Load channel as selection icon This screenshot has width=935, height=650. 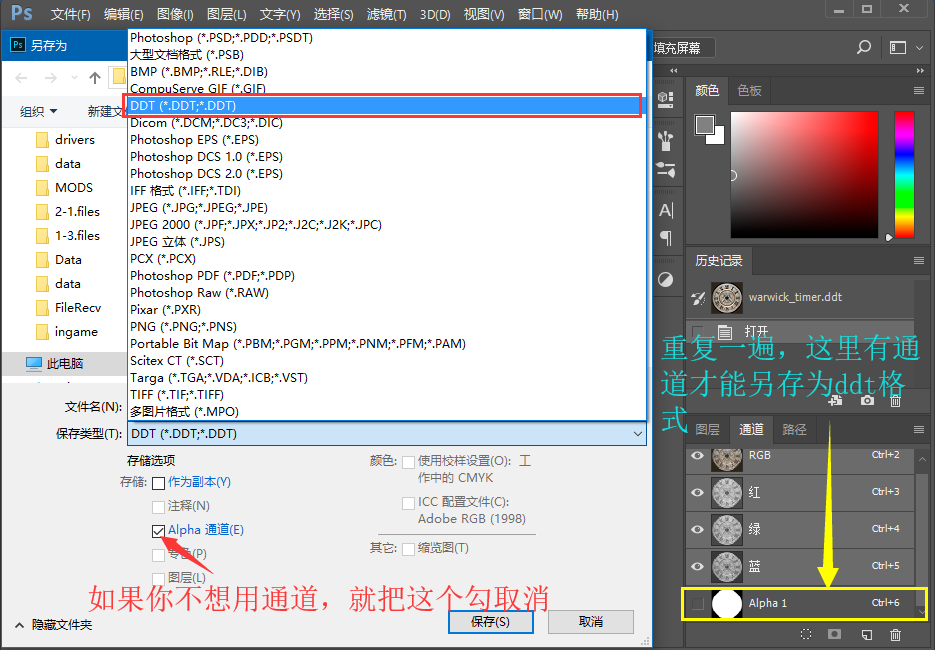pyautogui.click(x=806, y=634)
